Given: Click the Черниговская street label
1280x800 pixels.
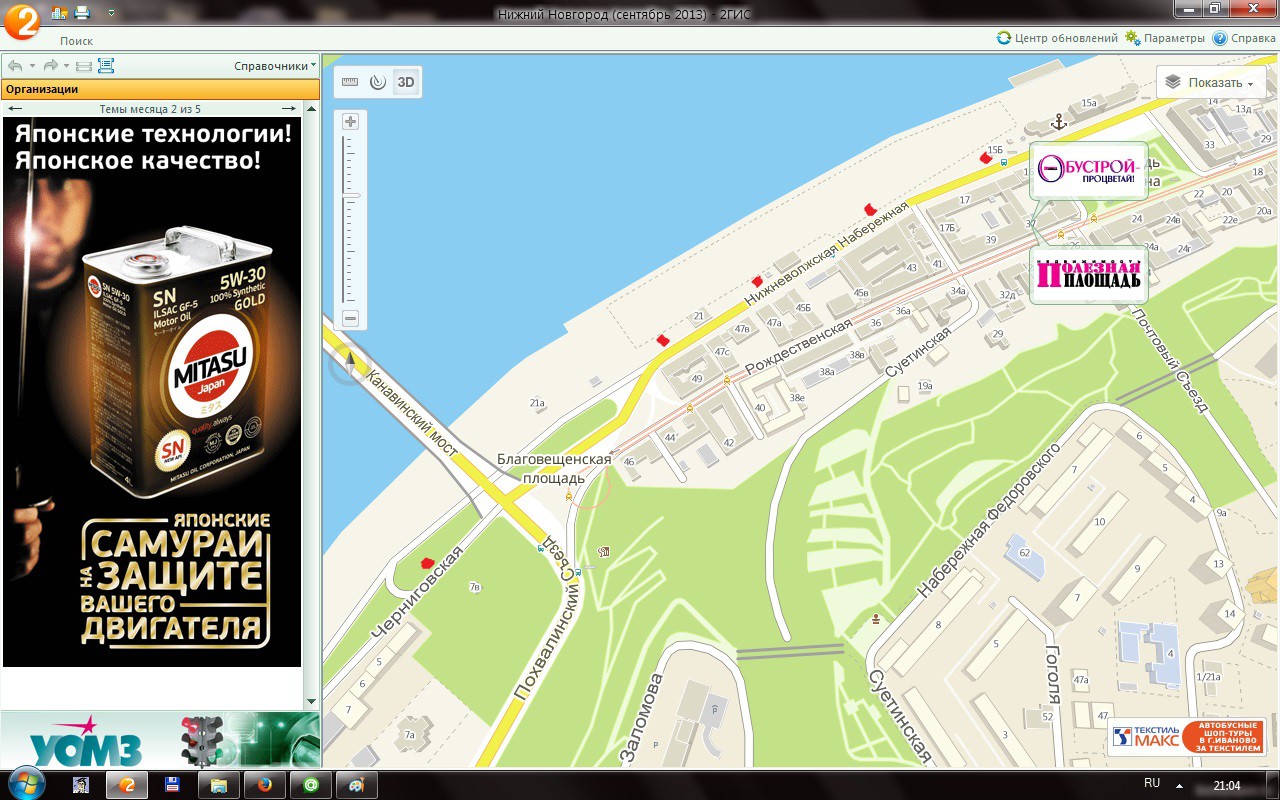Looking at the screenshot, I should [x=419, y=593].
